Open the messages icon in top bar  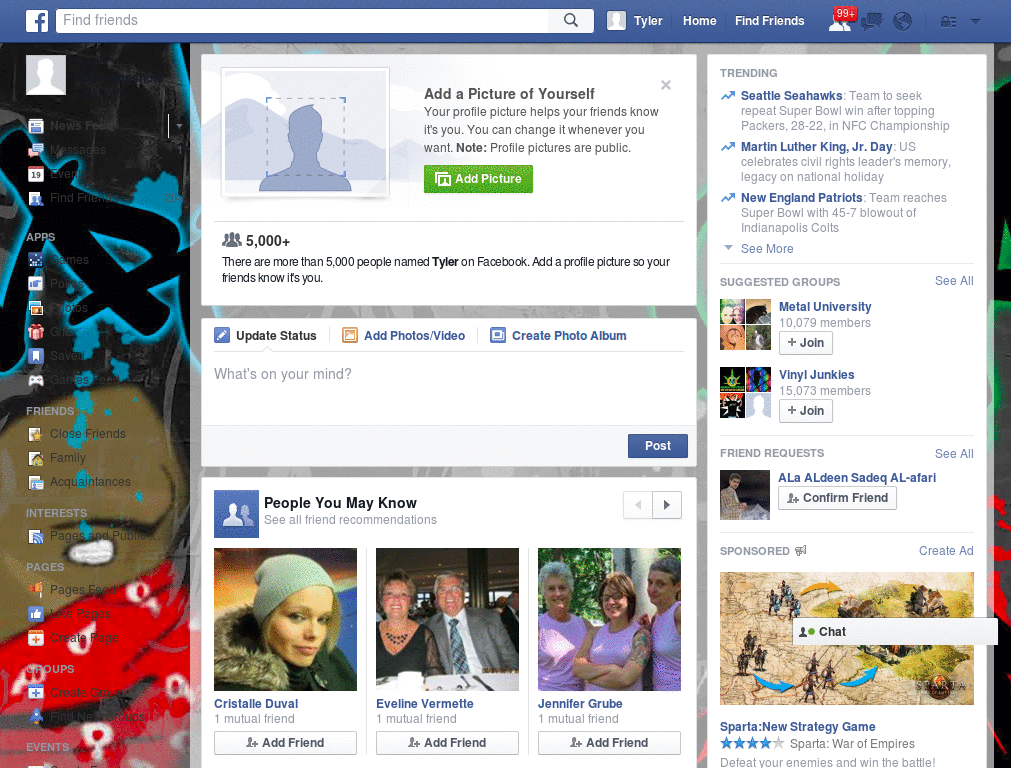[x=871, y=22]
